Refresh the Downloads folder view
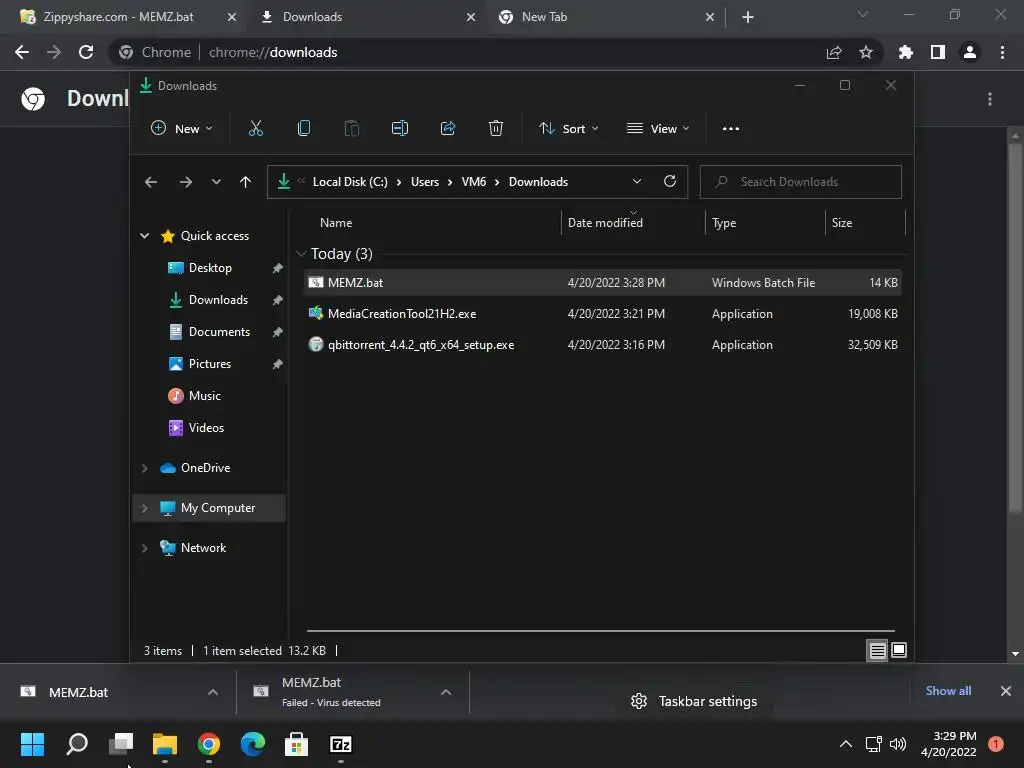The height and width of the screenshot is (768, 1024). click(x=669, y=182)
